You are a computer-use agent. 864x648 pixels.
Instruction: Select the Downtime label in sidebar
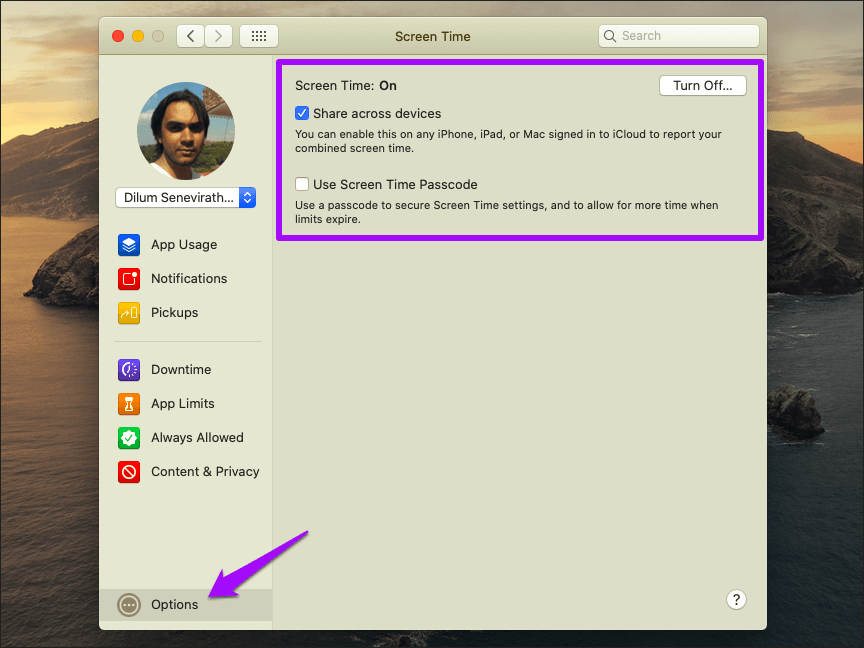tap(181, 370)
